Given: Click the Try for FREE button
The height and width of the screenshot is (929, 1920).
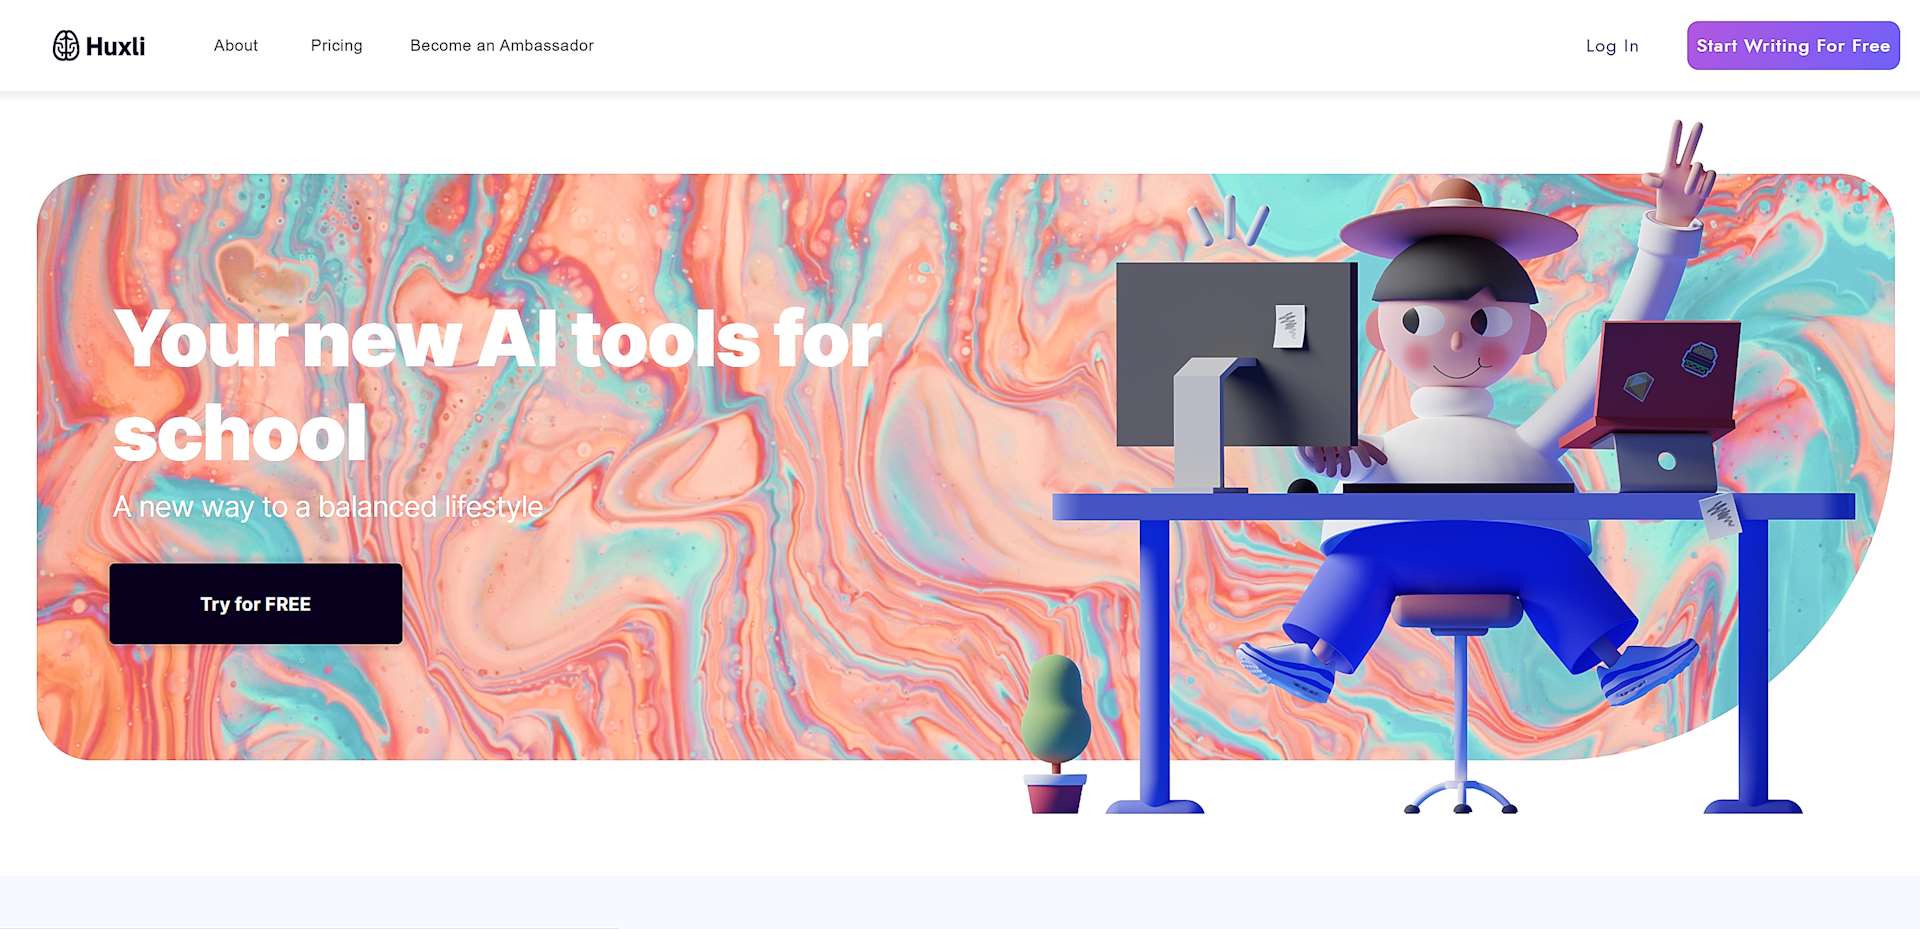Looking at the screenshot, I should coord(256,603).
